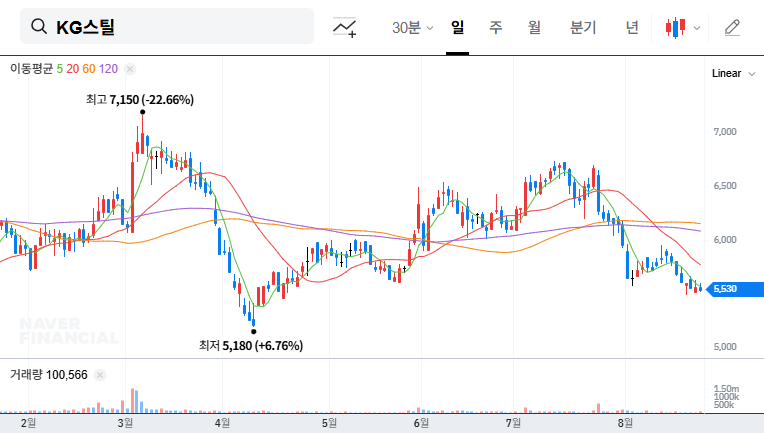Click the 120-day moving average label
This screenshot has height=433, width=764.
(108, 69)
